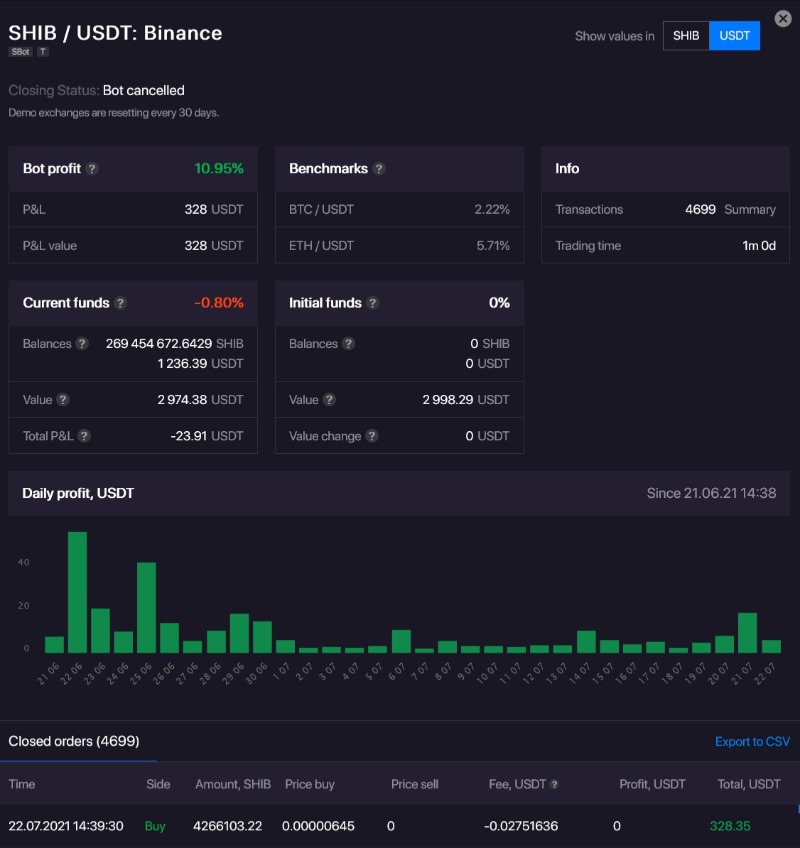Image resolution: width=800 pixels, height=848 pixels.
Task: Close the bot statistics dialog
Action: click(782, 19)
